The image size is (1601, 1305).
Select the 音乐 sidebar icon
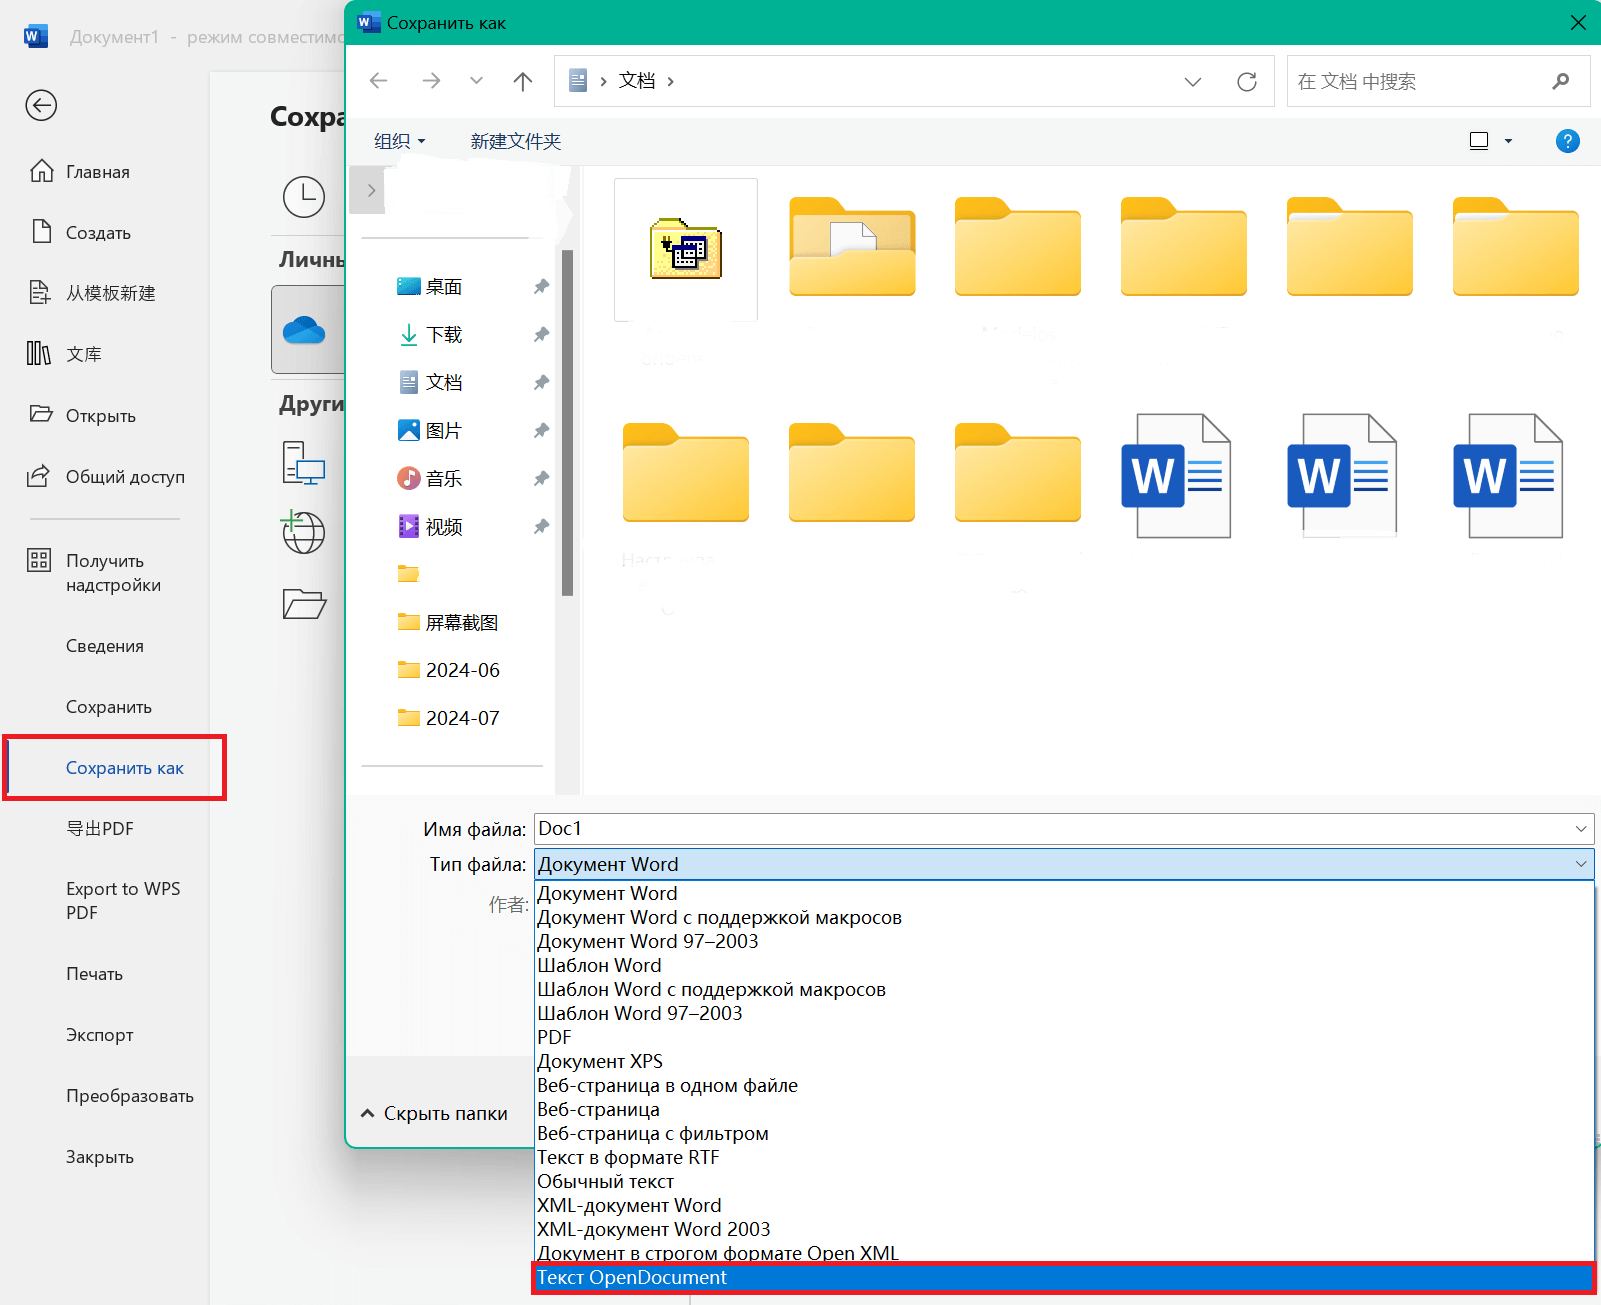click(x=410, y=478)
